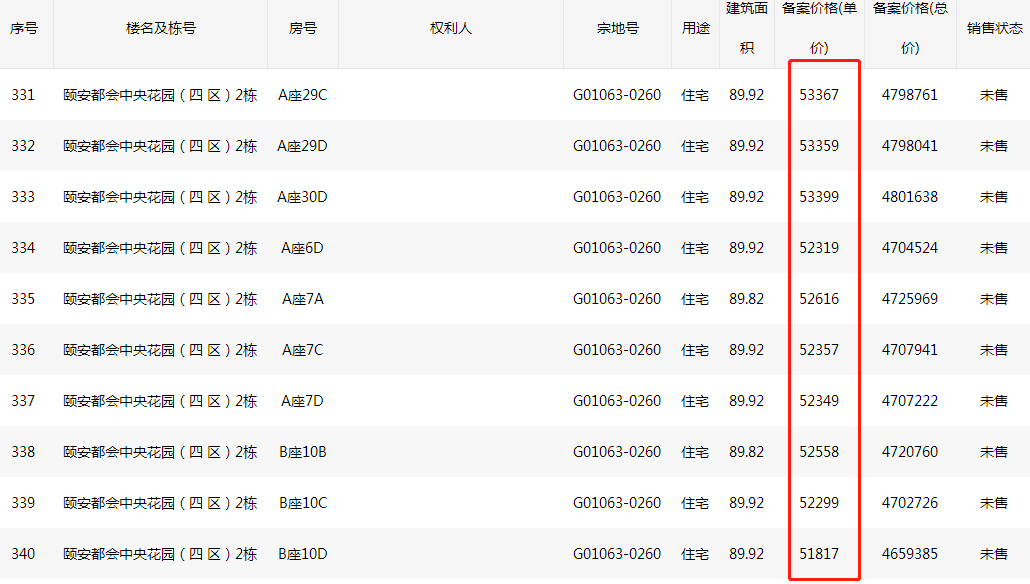
Task: Click room number A座7A
Action: click(302, 299)
